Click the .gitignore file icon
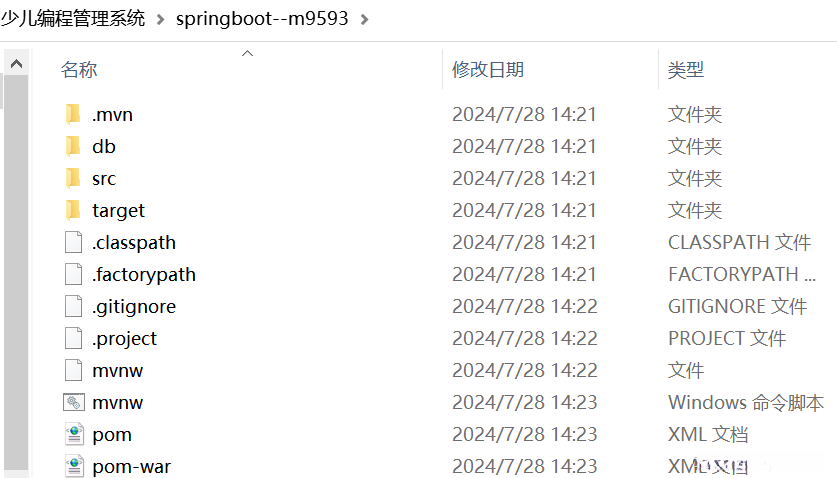The width and height of the screenshot is (837, 478). 73,306
